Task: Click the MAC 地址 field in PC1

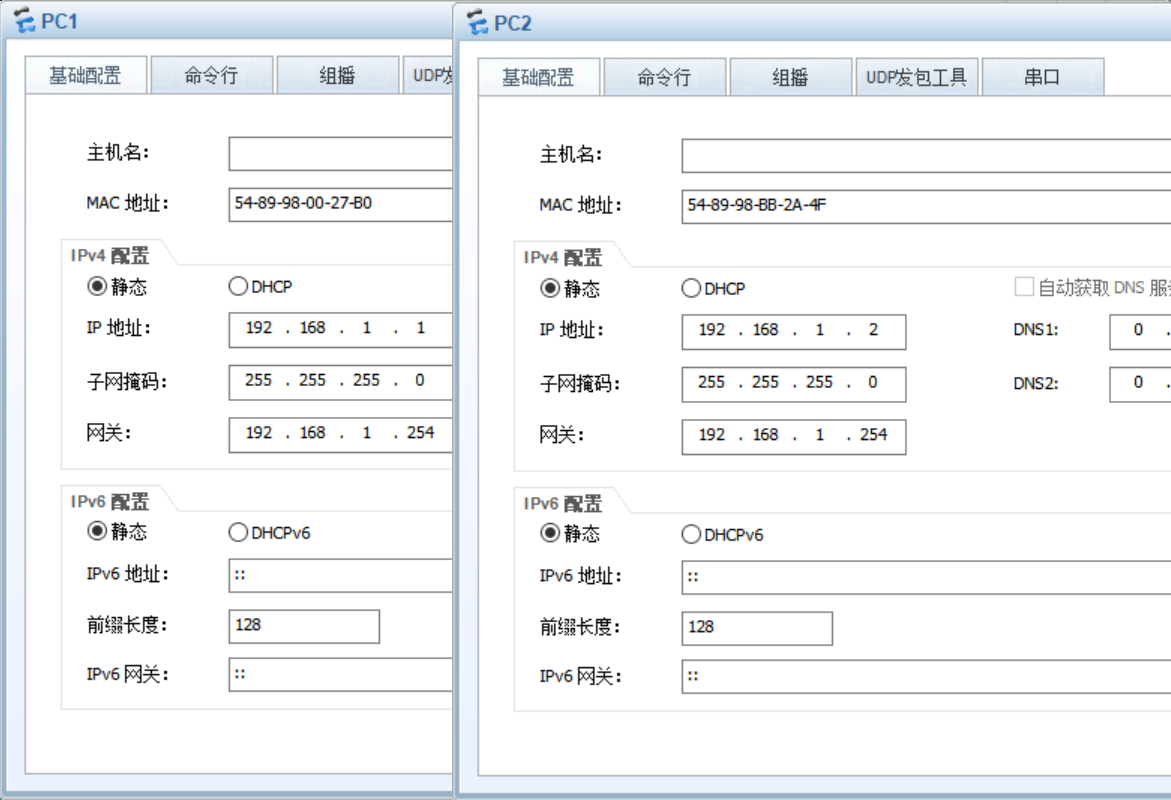Action: pyautogui.click(x=340, y=203)
